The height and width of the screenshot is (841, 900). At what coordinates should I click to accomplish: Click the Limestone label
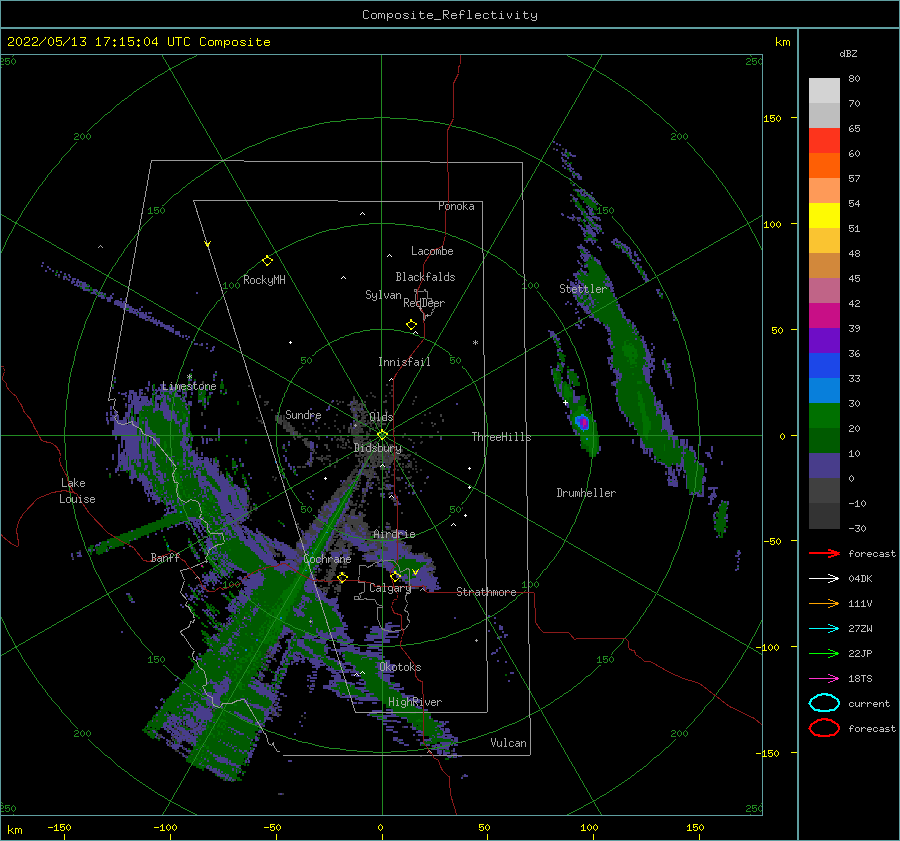(189, 386)
